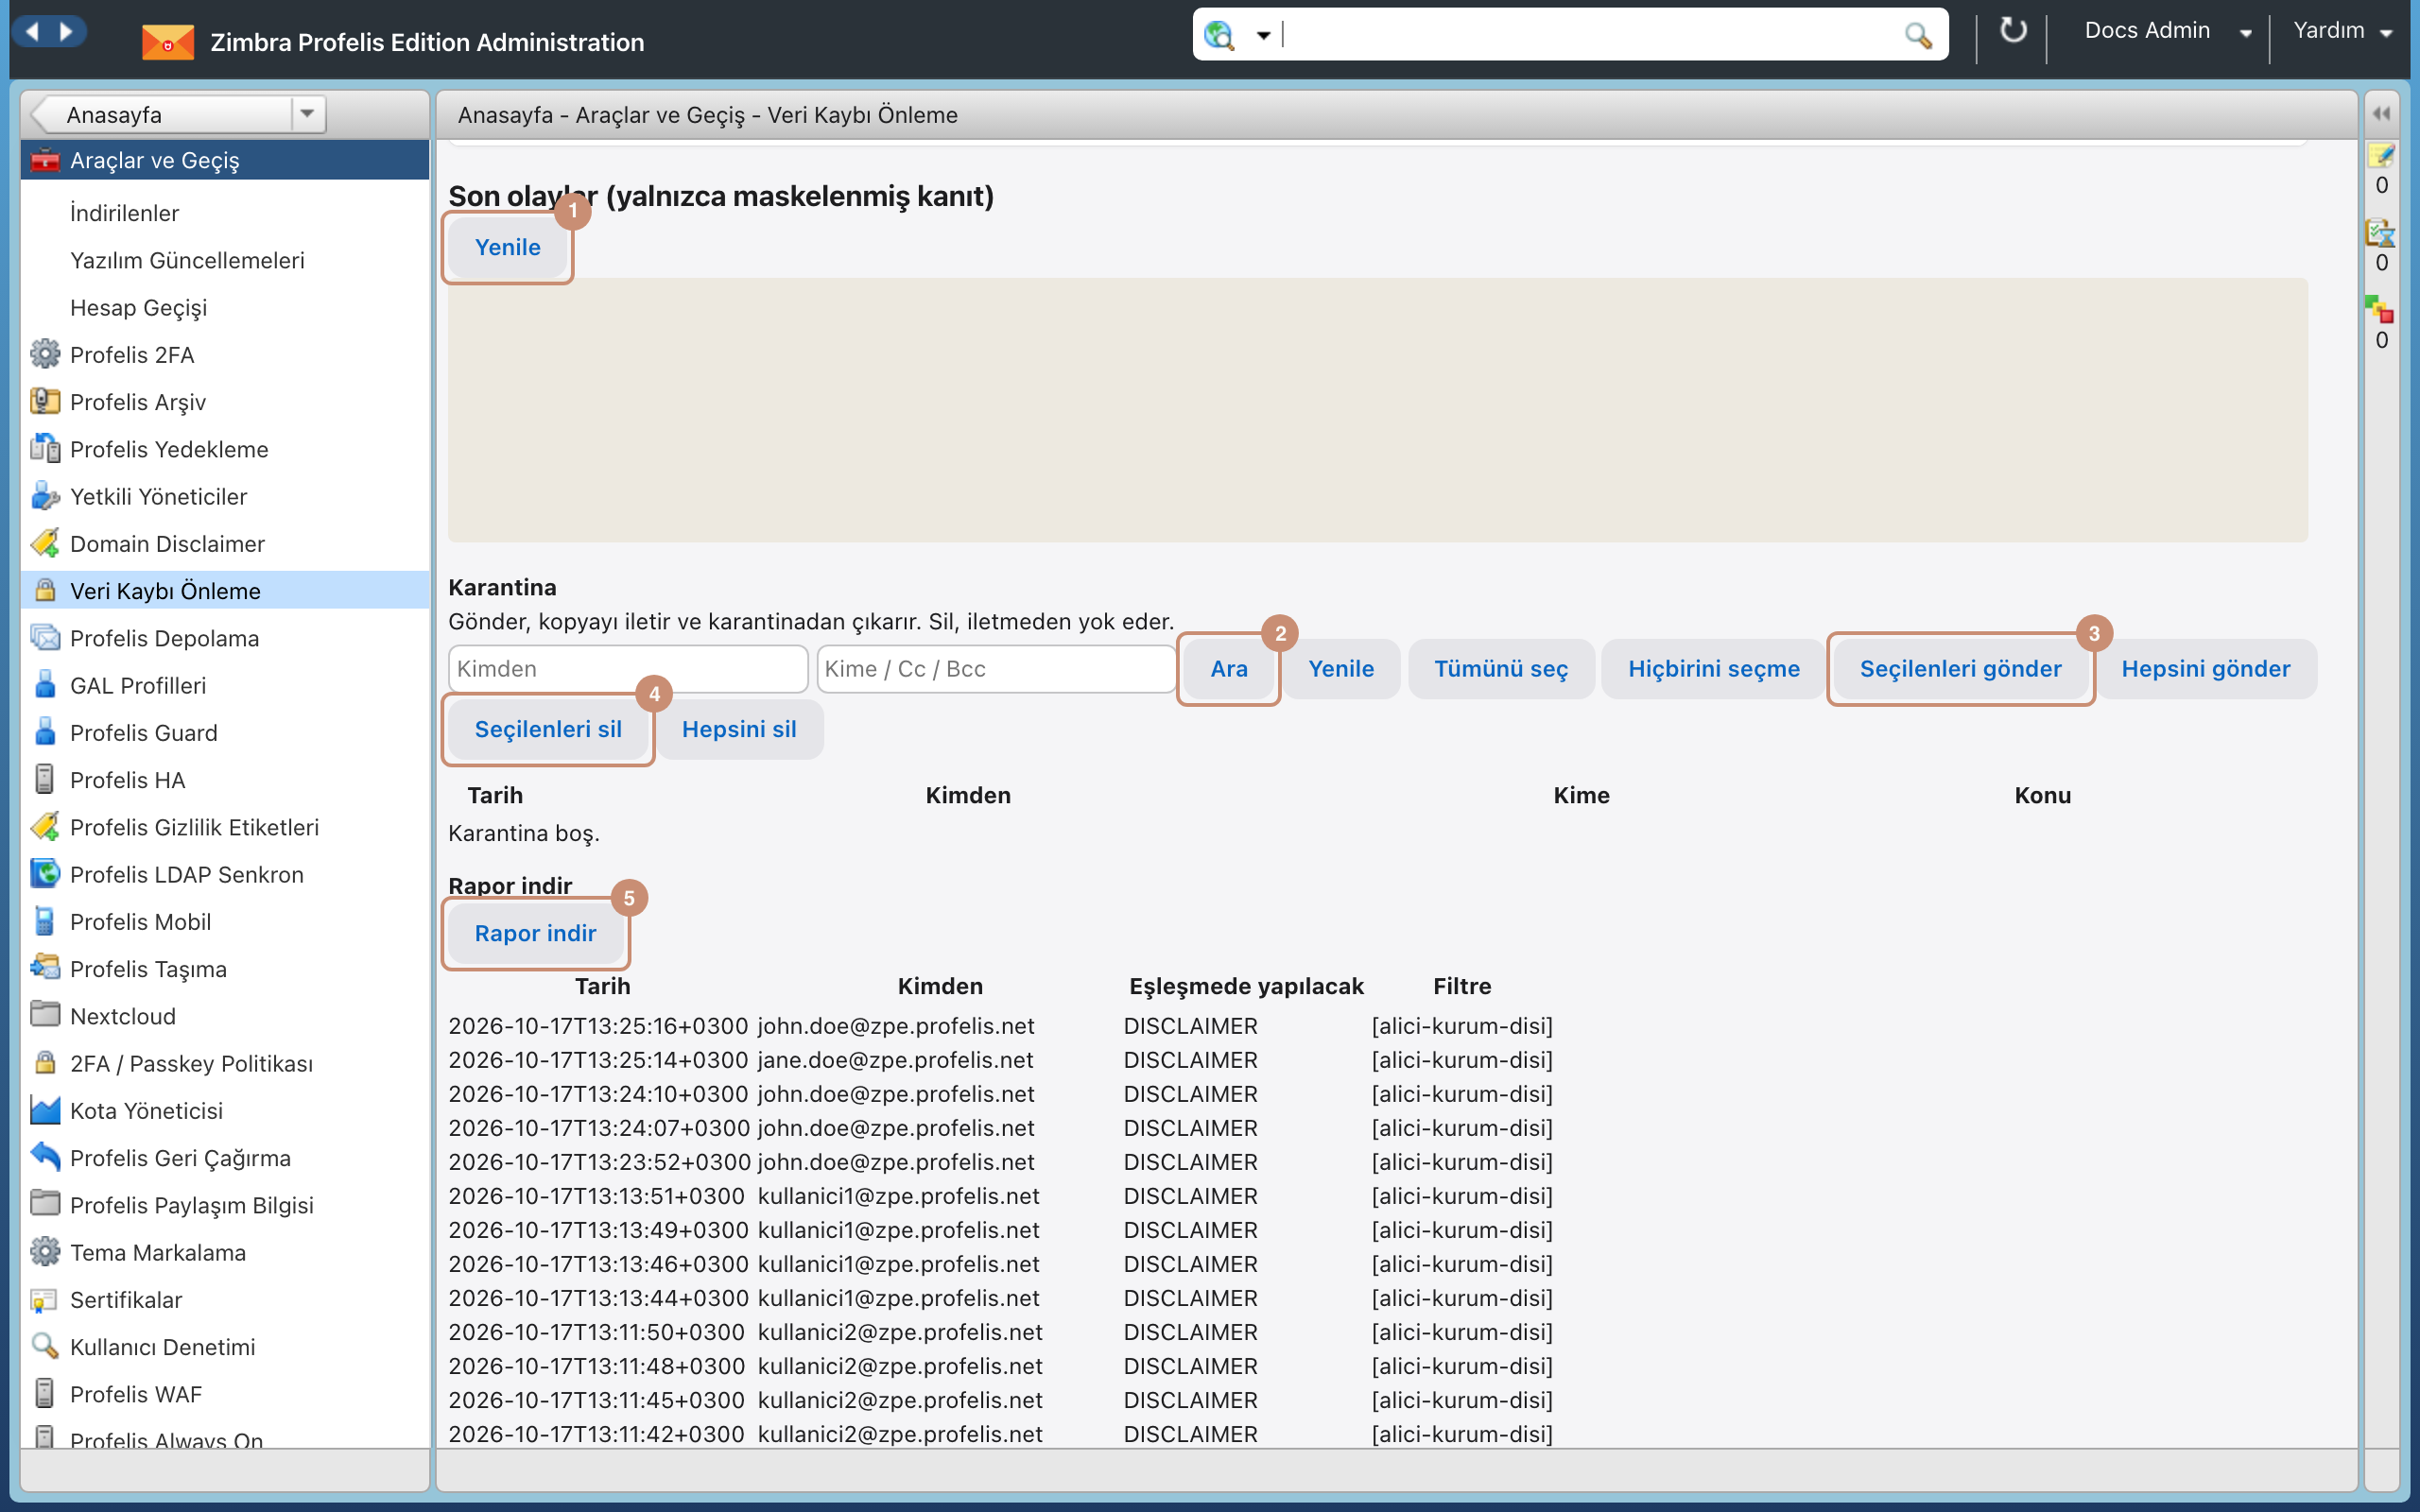The width and height of the screenshot is (2420, 1512).
Task: Click the Seçilenleri gönder button
Action: tap(1960, 669)
